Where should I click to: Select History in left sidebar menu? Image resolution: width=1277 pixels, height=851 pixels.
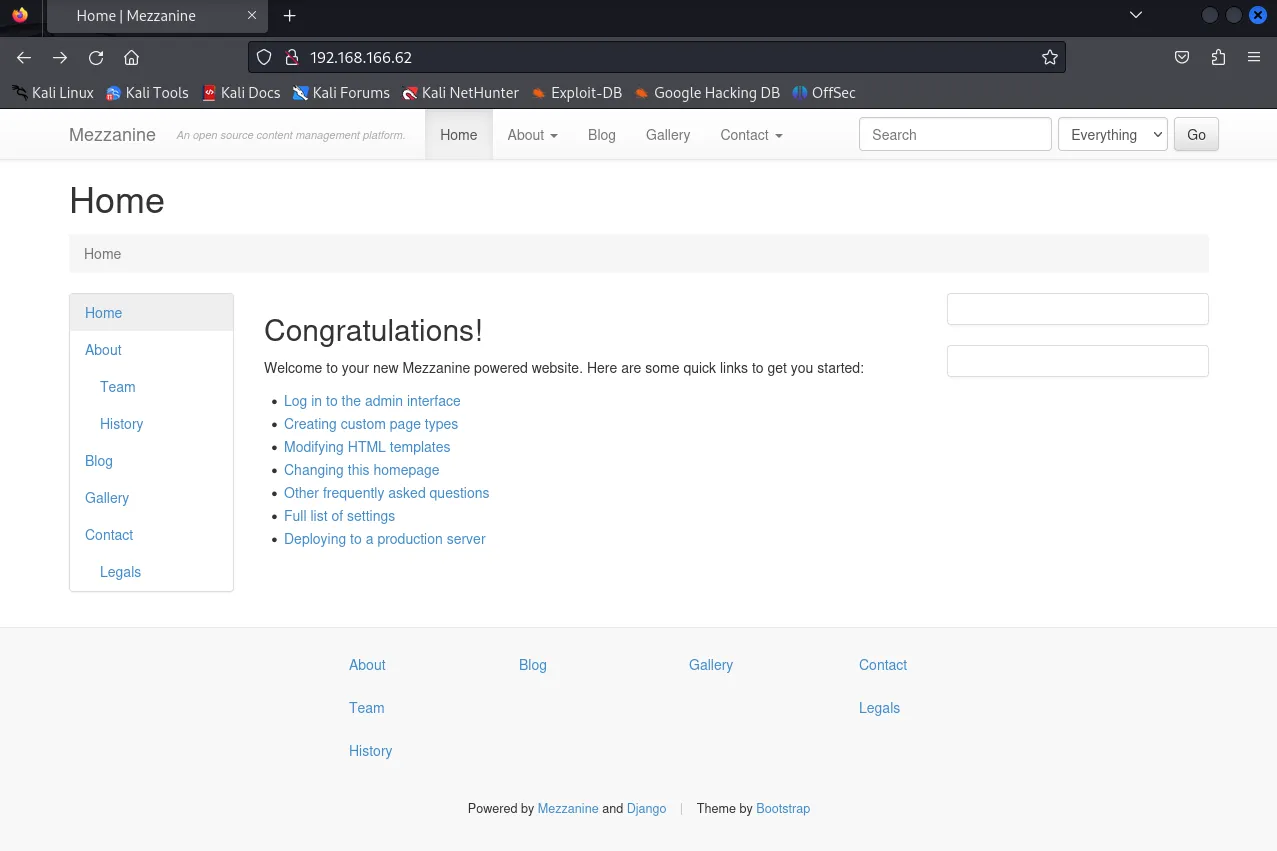coord(151,424)
